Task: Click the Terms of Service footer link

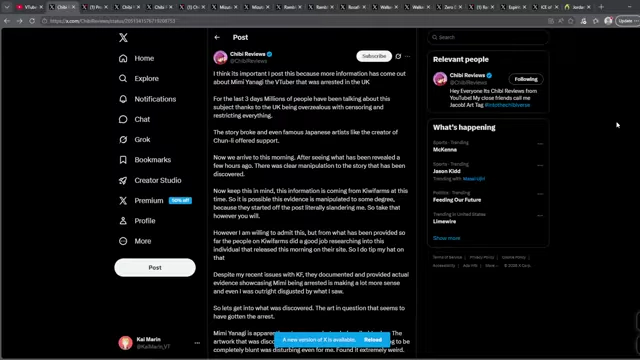Action: click(447, 257)
